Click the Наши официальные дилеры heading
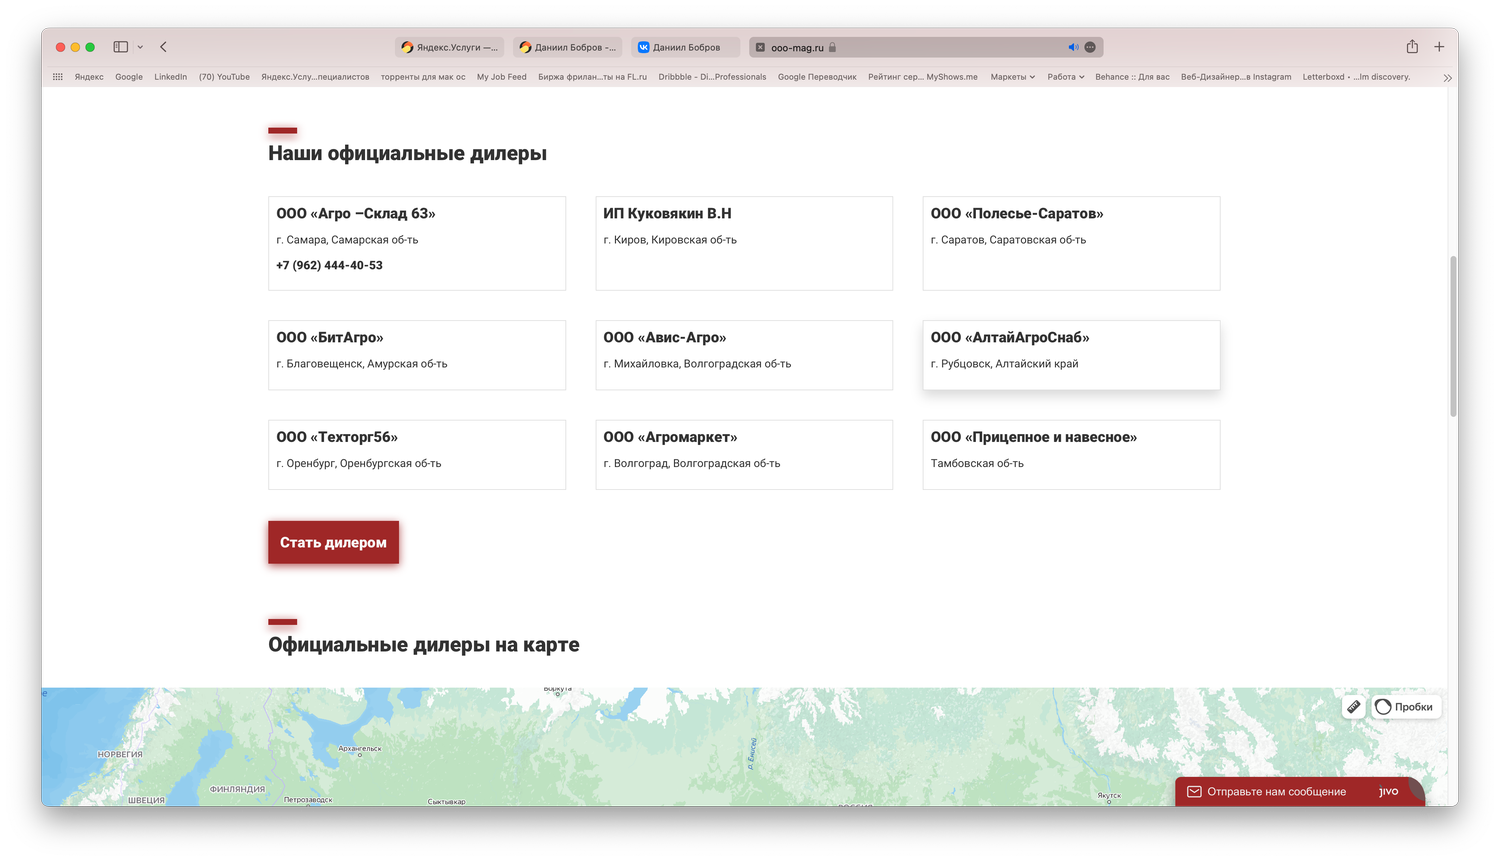The width and height of the screenshot is (1500, 861). click(x=407, y=153)
